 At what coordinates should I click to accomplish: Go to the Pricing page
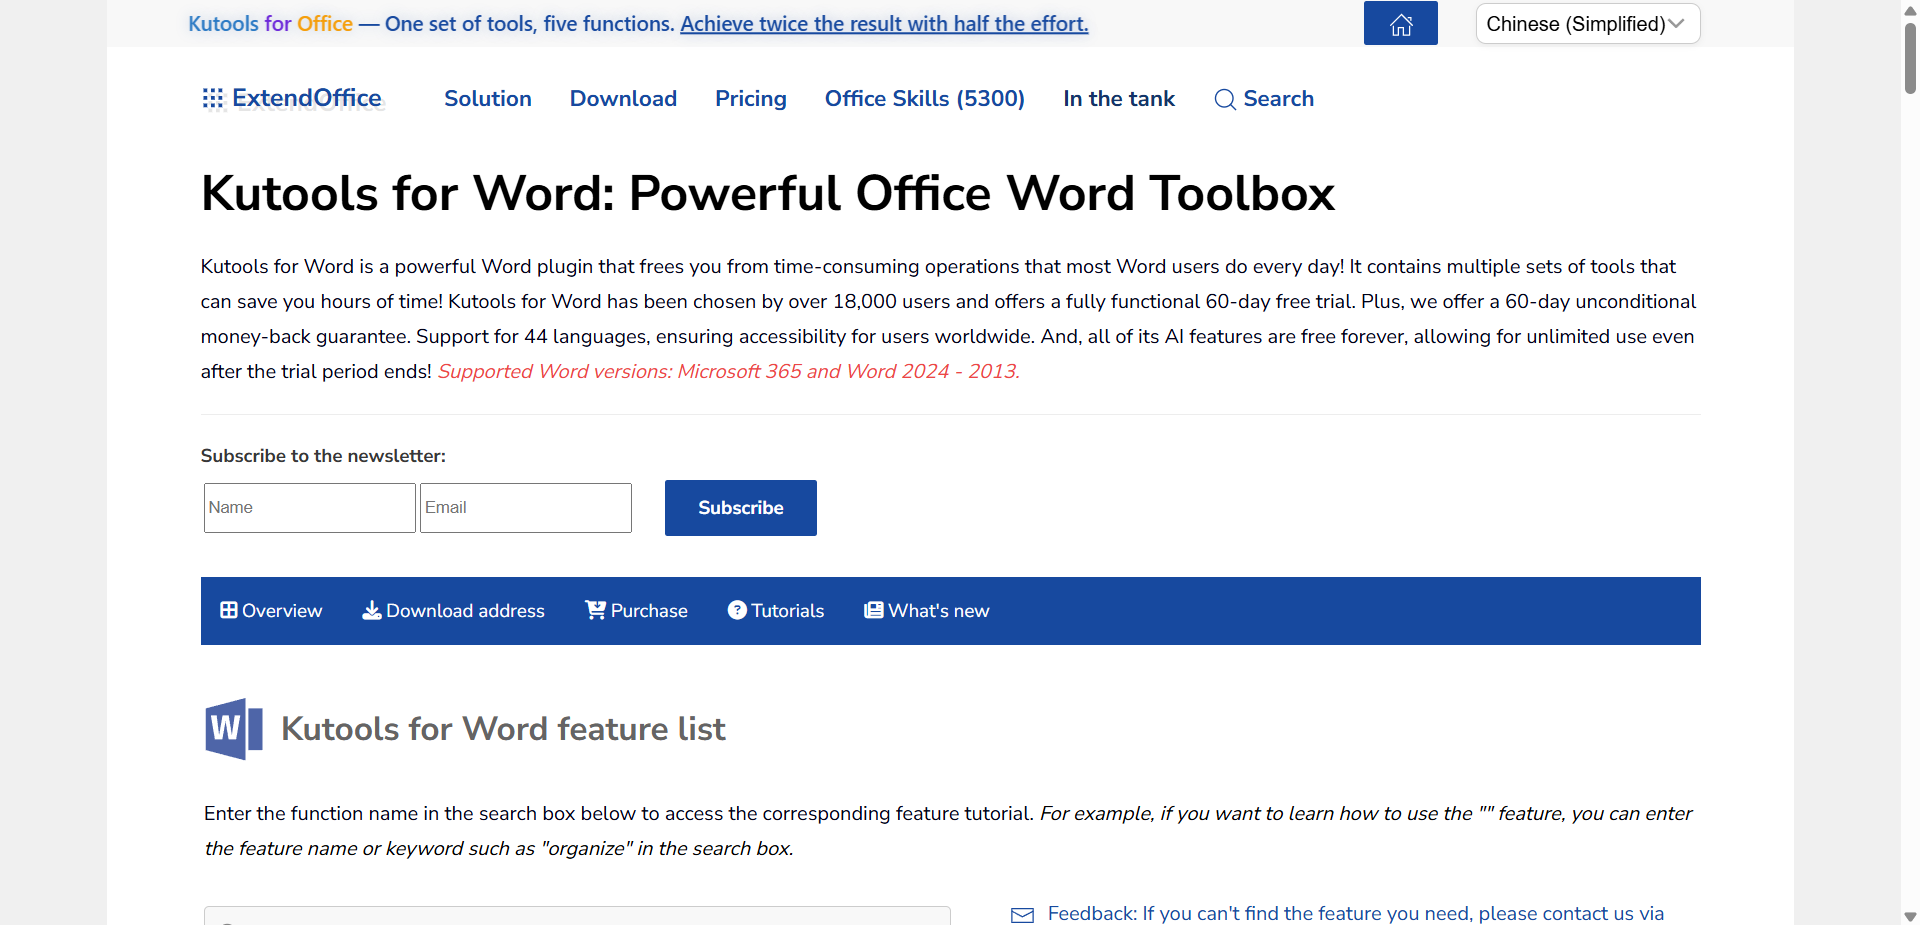[750, 99]
